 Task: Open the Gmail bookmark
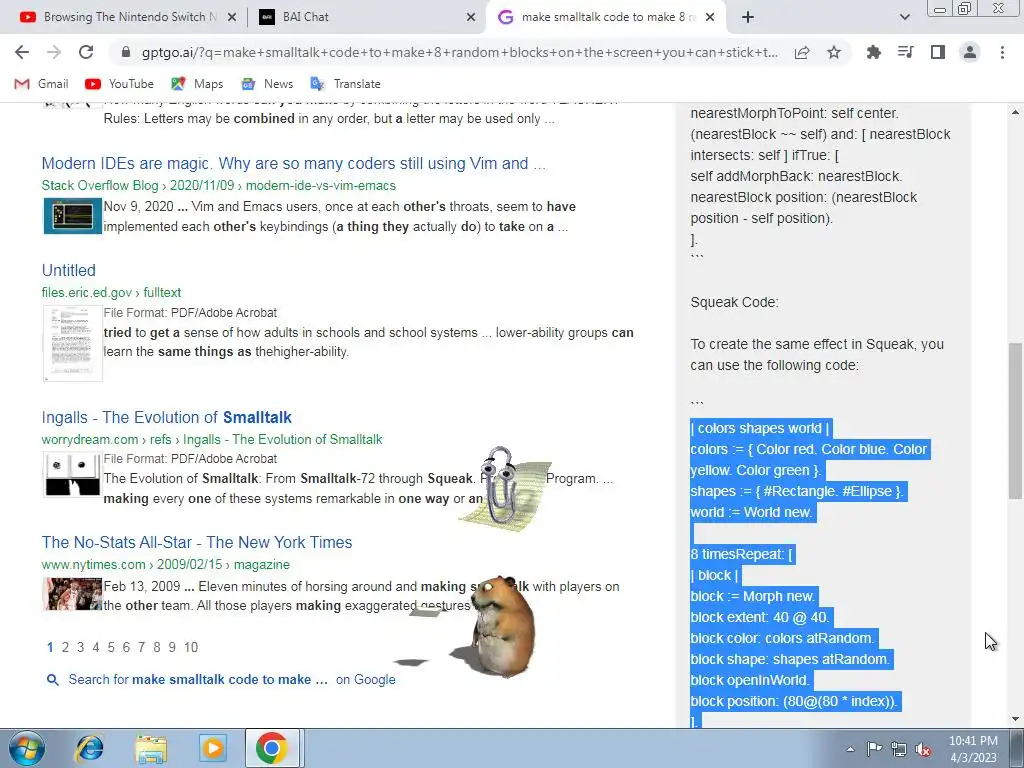click(x=42, y=84)
